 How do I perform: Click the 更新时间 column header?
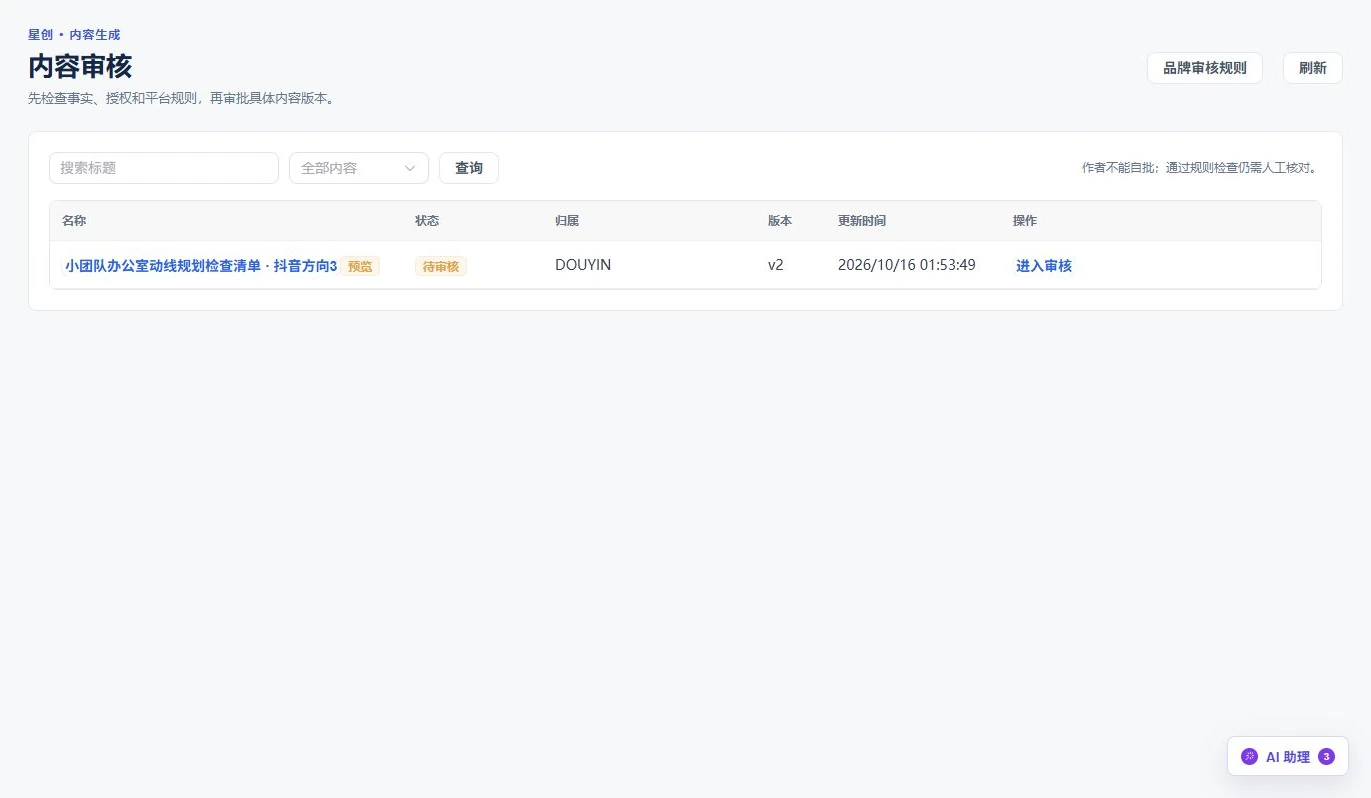[862, 221]
